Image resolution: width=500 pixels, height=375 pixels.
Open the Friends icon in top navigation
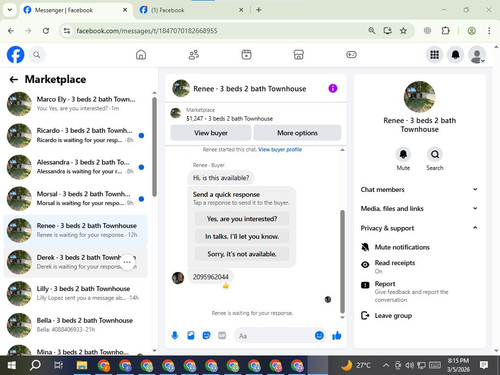tap(194, 55)
